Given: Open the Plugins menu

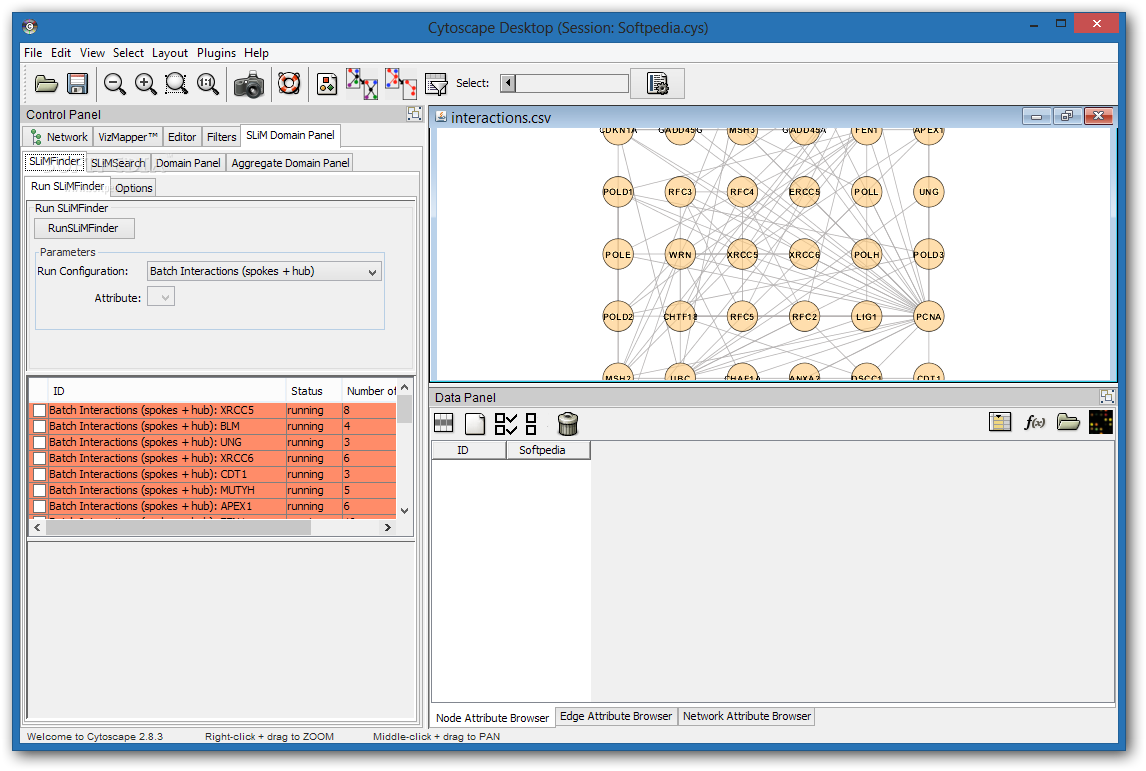Looking at the screenshot, I should (x=216, y=53).
